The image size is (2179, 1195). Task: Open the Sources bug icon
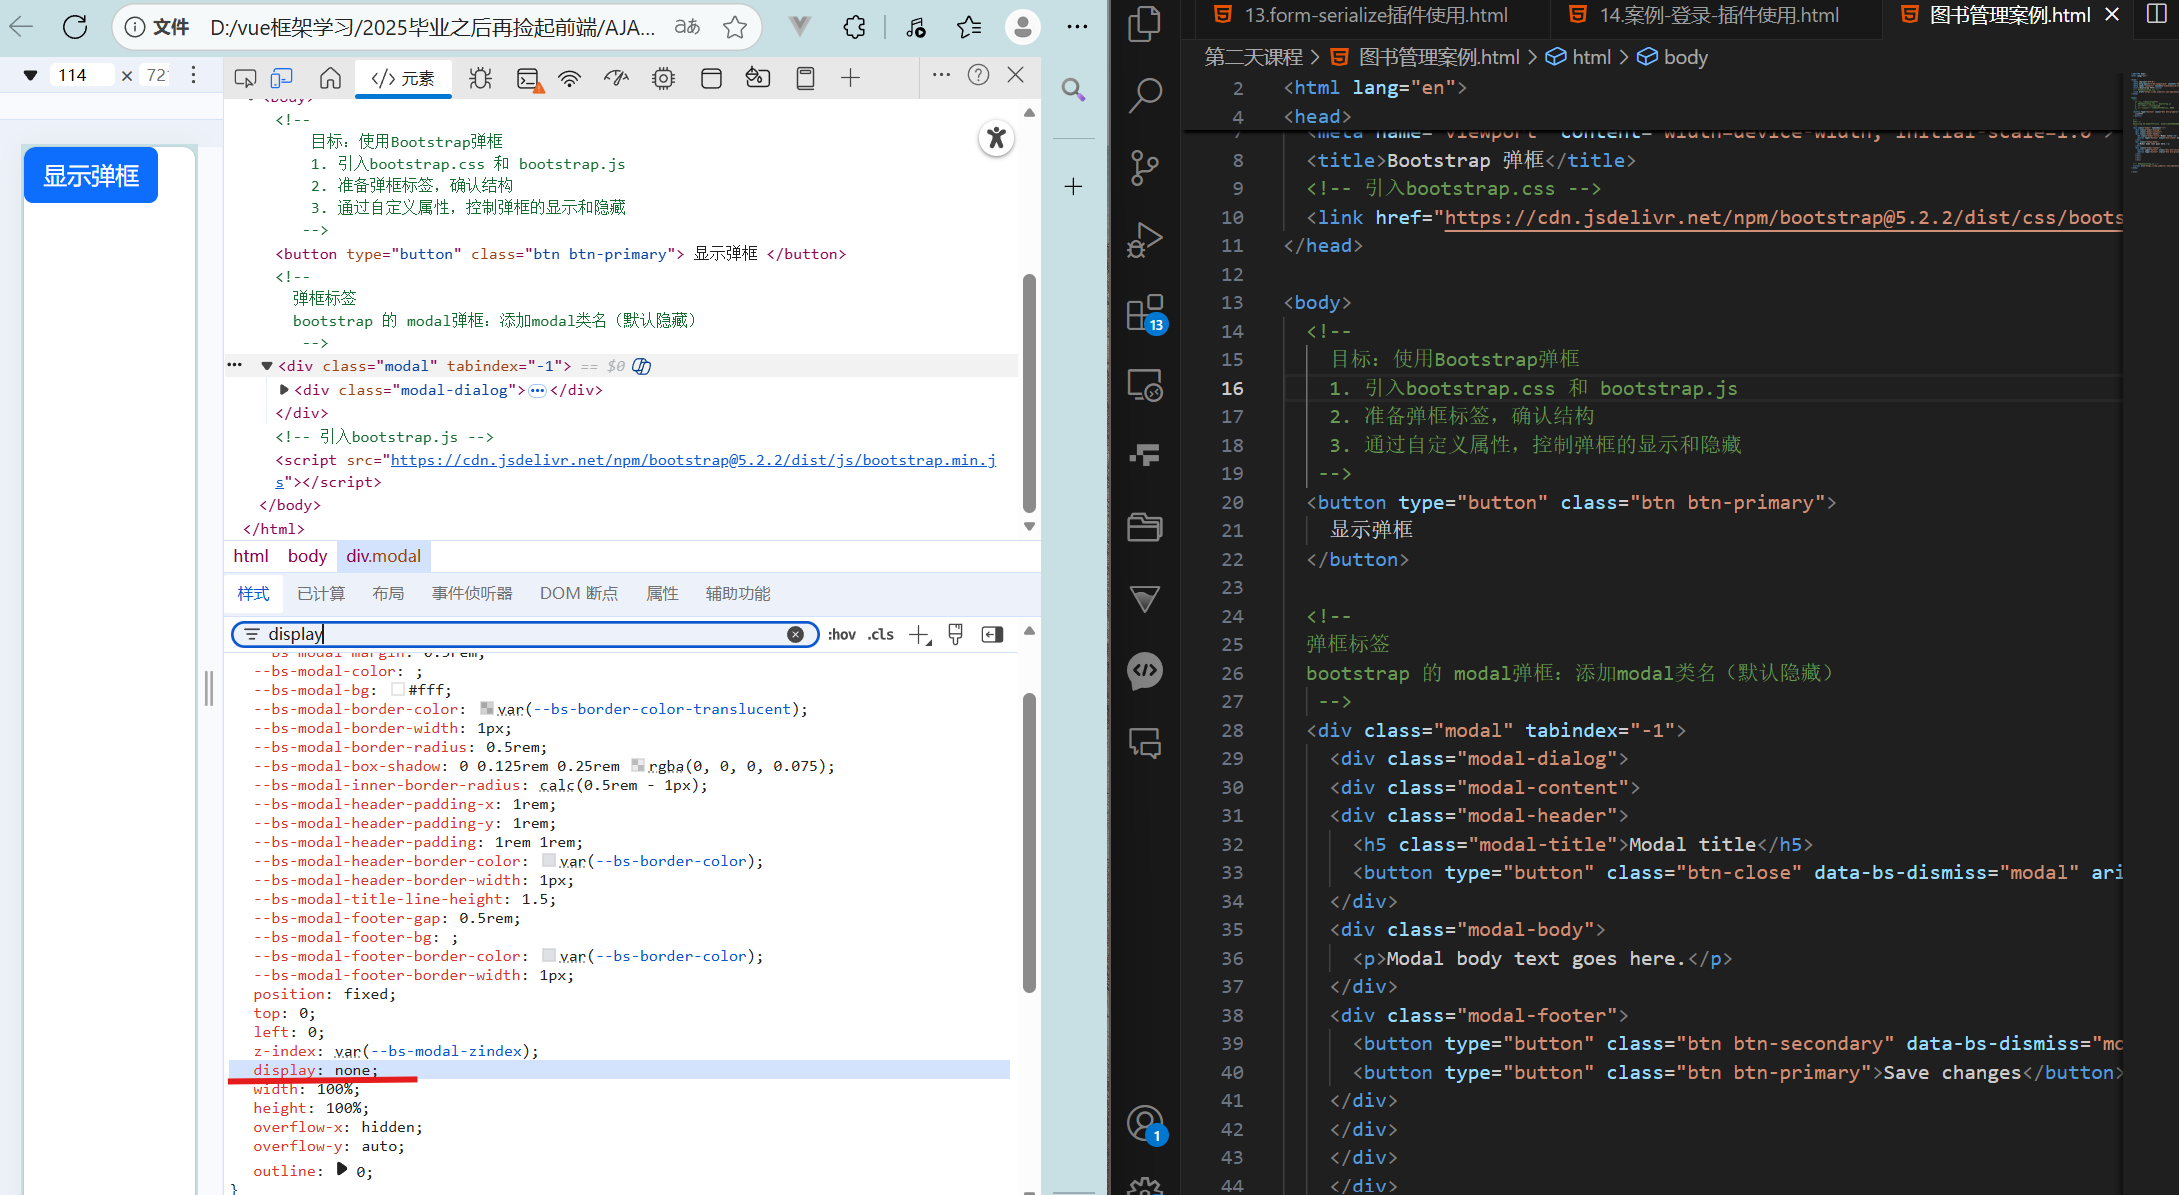point(480,78)
